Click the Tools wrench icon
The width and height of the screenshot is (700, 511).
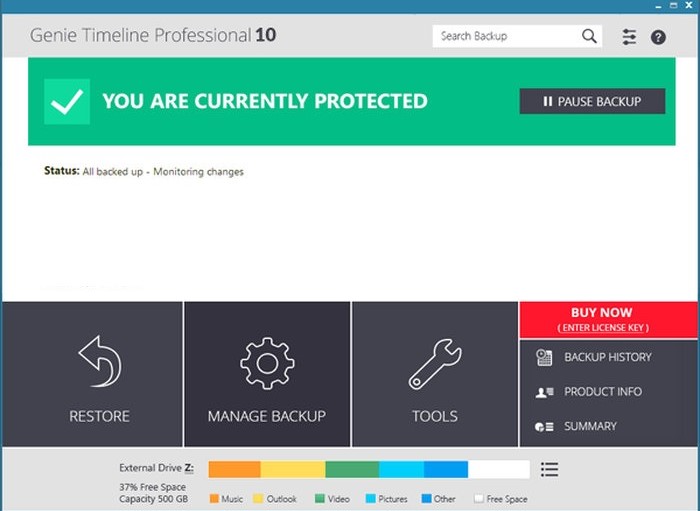[x=435, y=364]
